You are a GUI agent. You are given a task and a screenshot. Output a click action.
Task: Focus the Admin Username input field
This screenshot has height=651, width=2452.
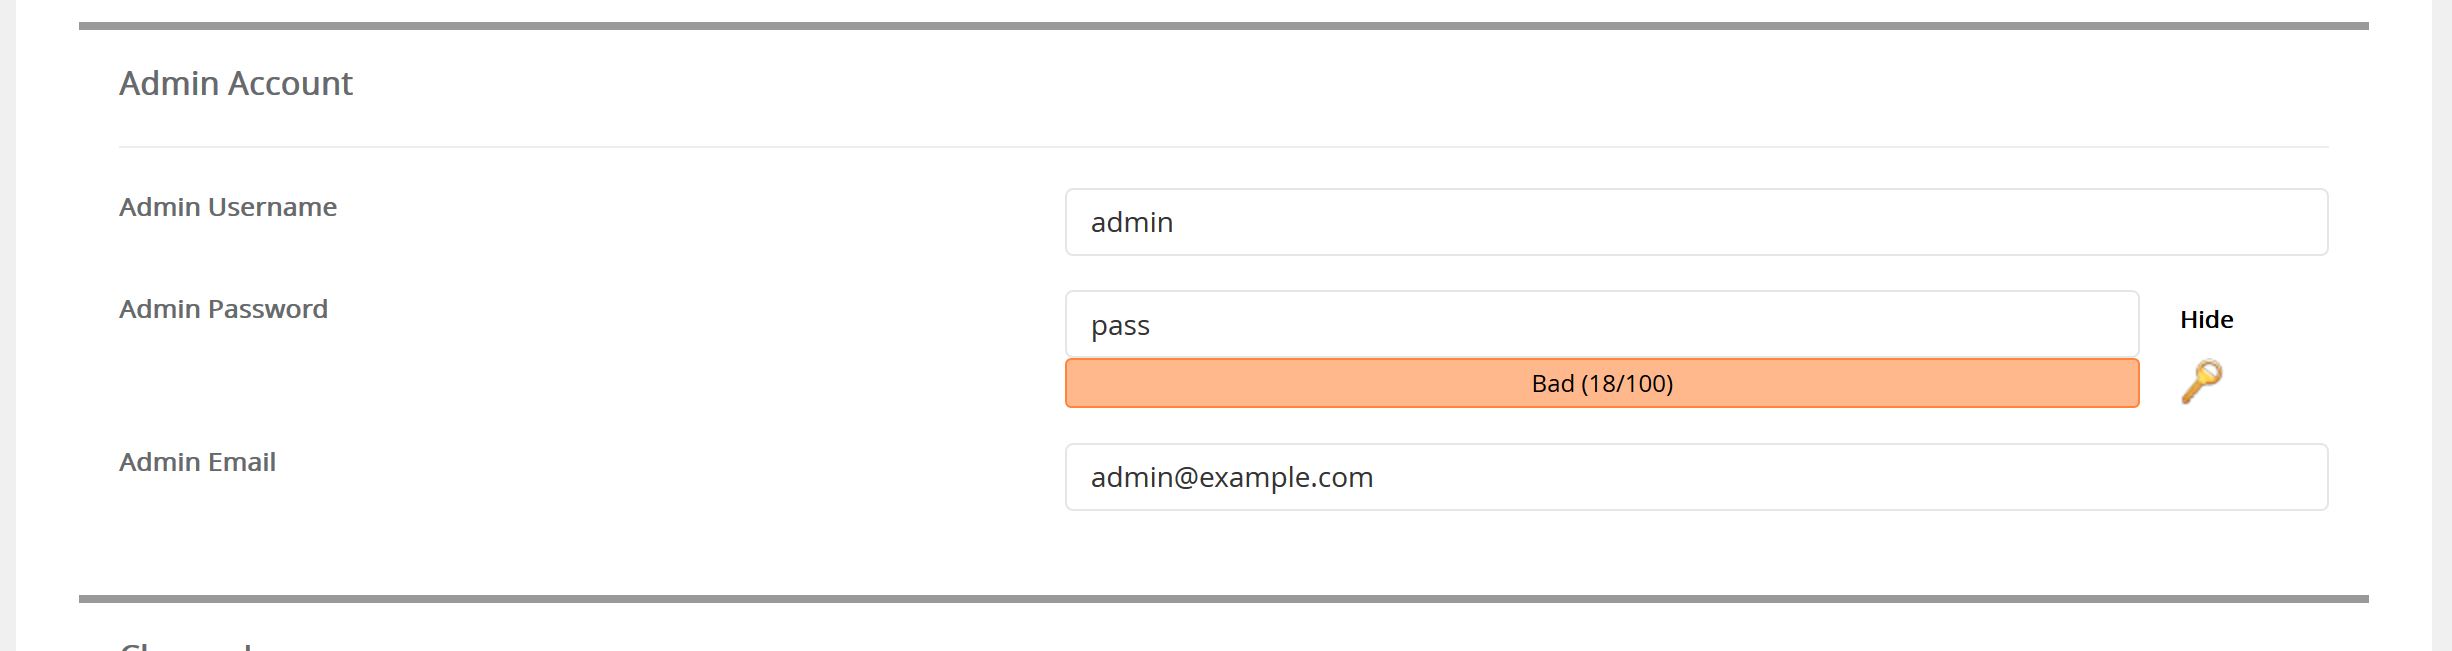(x=1696, y=222)
